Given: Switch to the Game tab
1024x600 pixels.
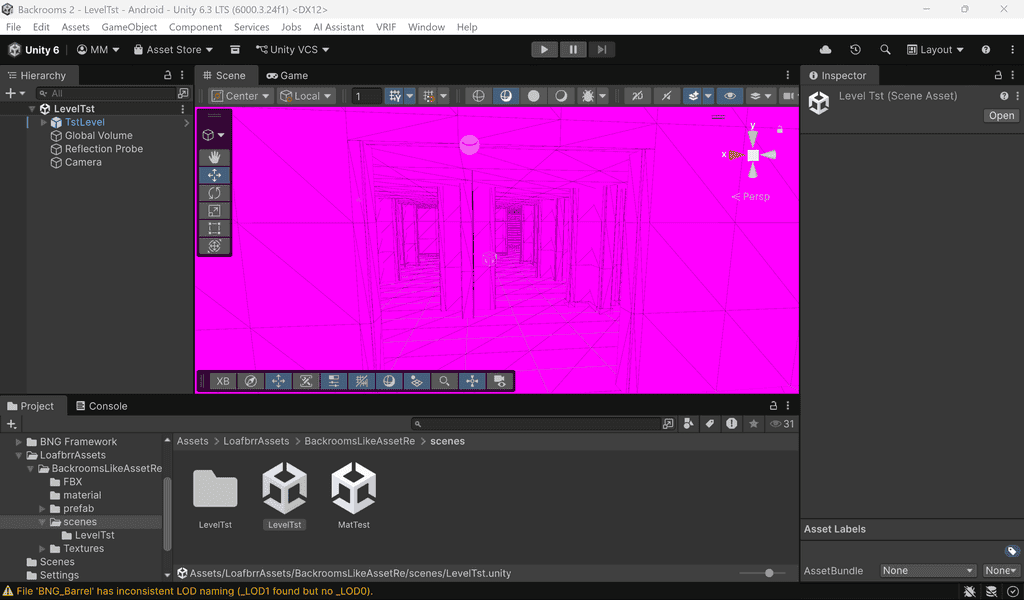Looking at the screenshot, I should coord(287,76).
